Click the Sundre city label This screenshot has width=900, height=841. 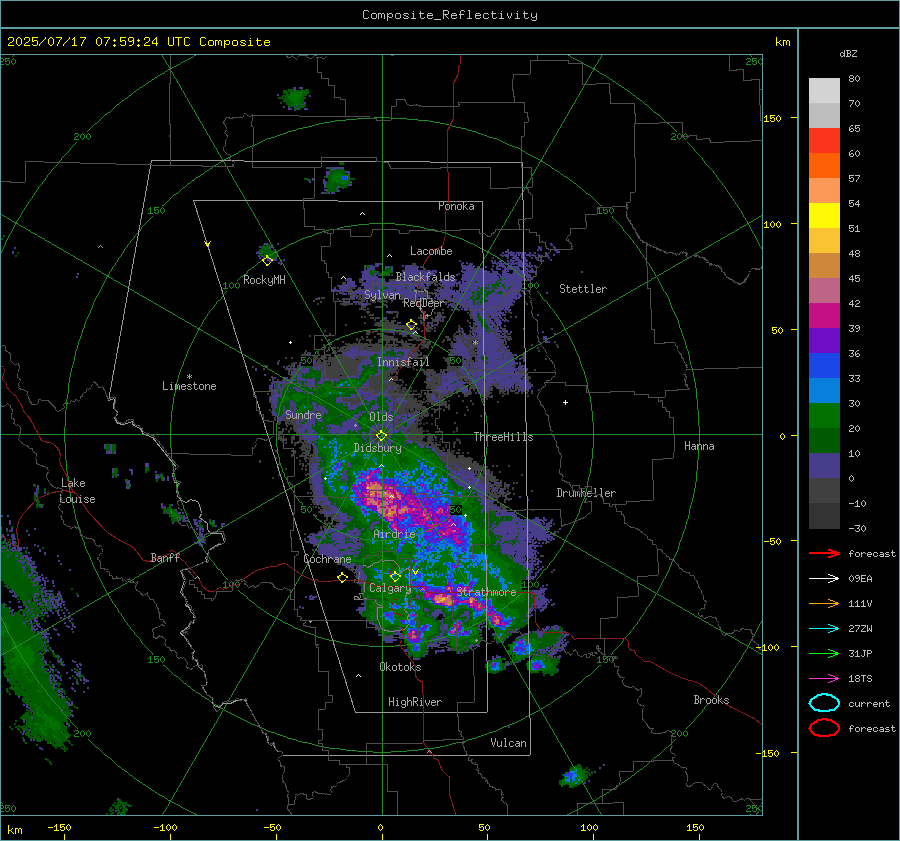[303, 414]
